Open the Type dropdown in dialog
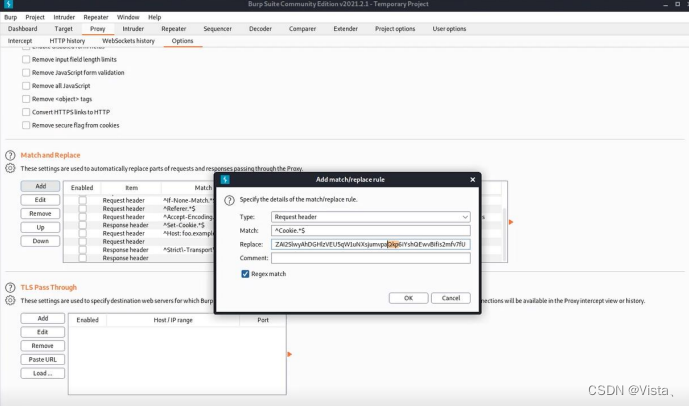 click(x=370, y=217)
